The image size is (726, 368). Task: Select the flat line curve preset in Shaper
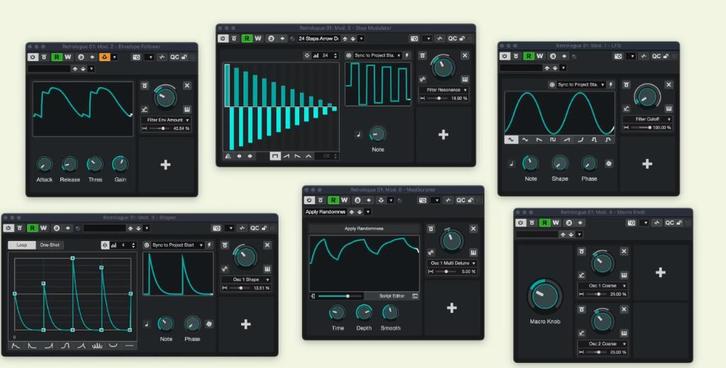[129, 345]
